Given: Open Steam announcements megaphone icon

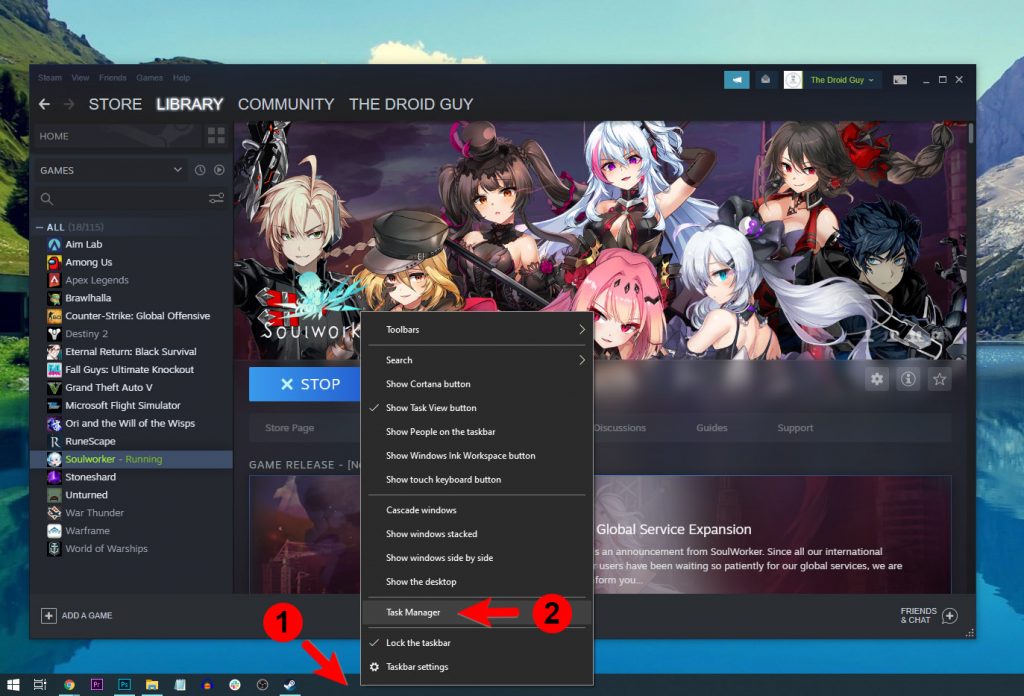Looking at the screenshot, I should click(737, 80).
